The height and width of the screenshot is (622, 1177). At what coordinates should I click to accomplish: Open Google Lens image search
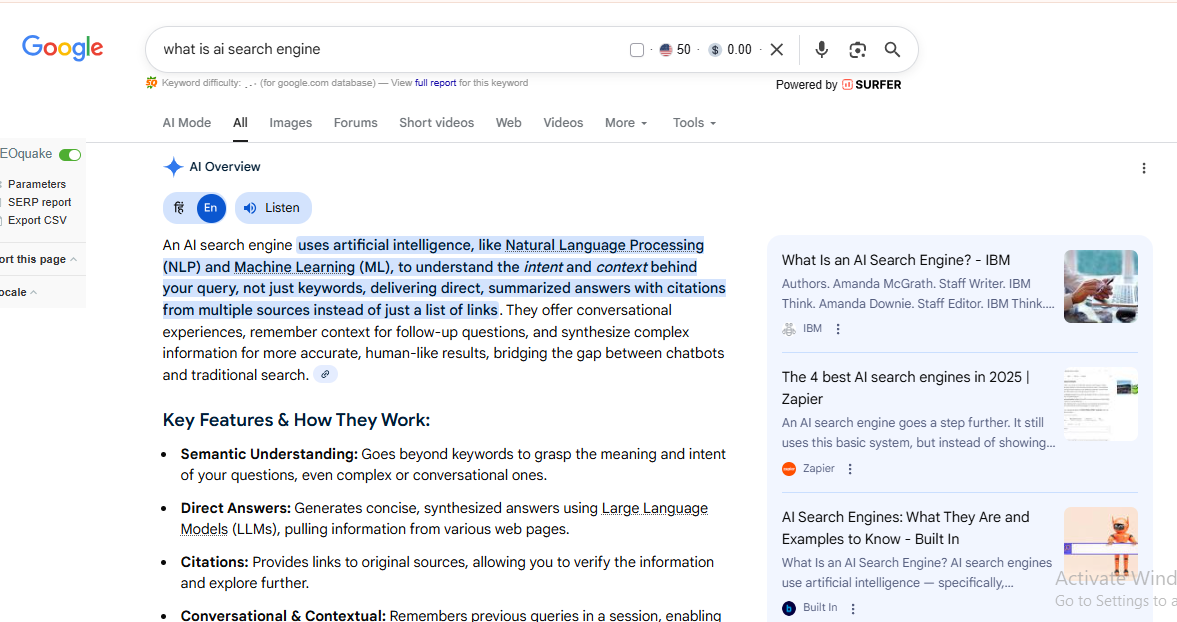pos(857,50)
